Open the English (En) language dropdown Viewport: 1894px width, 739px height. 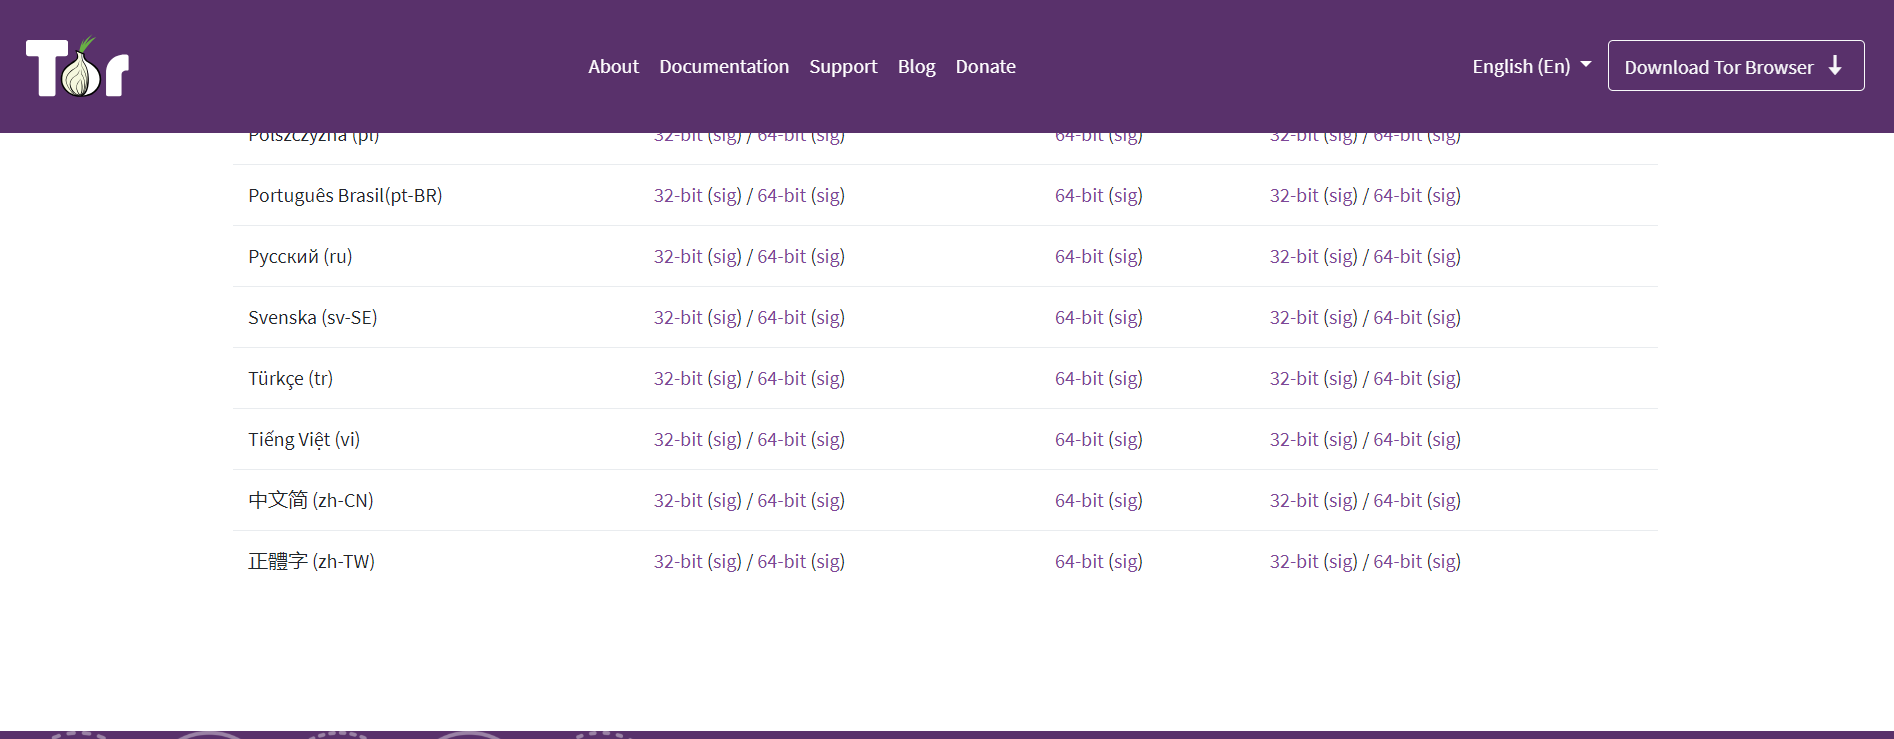[1531, 66]
